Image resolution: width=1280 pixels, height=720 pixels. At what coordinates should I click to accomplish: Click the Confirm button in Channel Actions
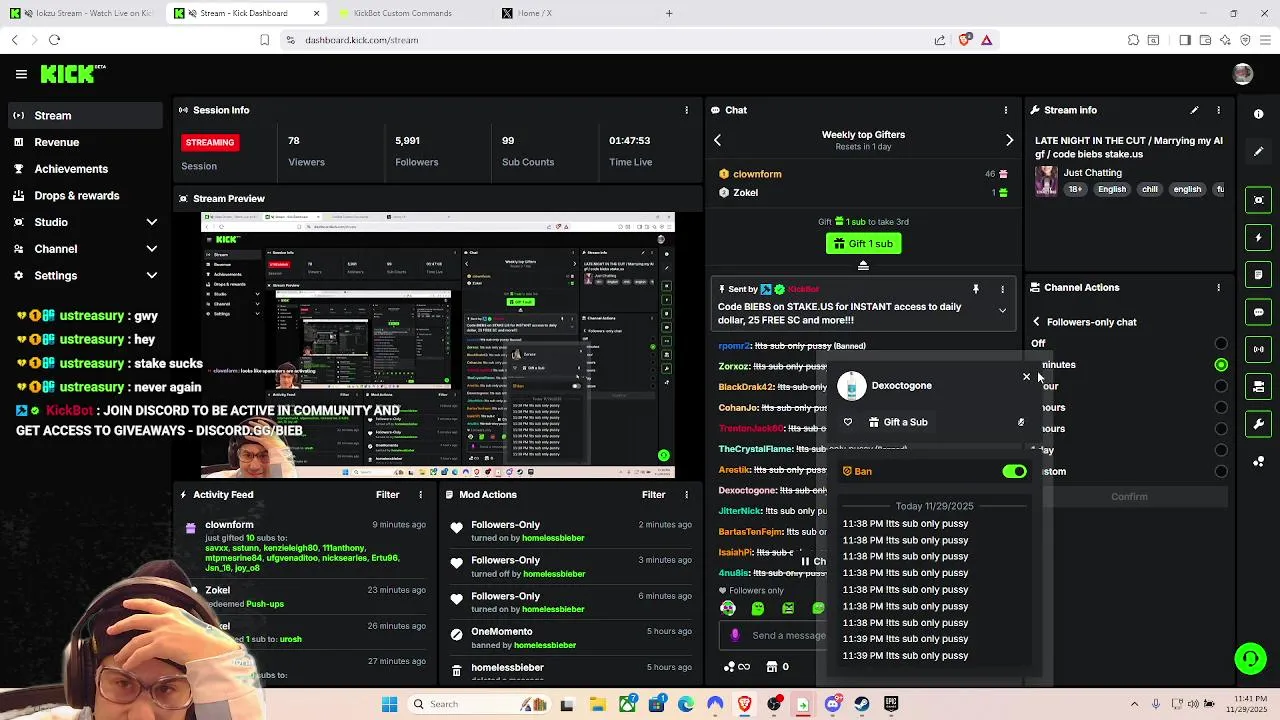1129,497
